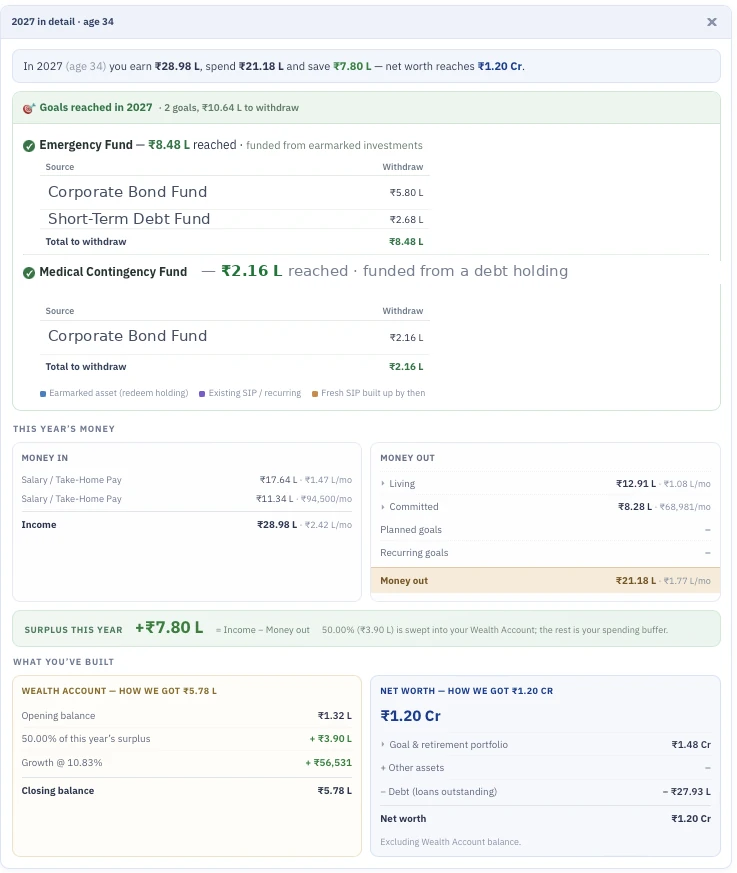Click 'SURPLUS THIS YEAR' label
The width and height of the screenshot is (737, 873).
pyautogui.click(x=73, y=630)
